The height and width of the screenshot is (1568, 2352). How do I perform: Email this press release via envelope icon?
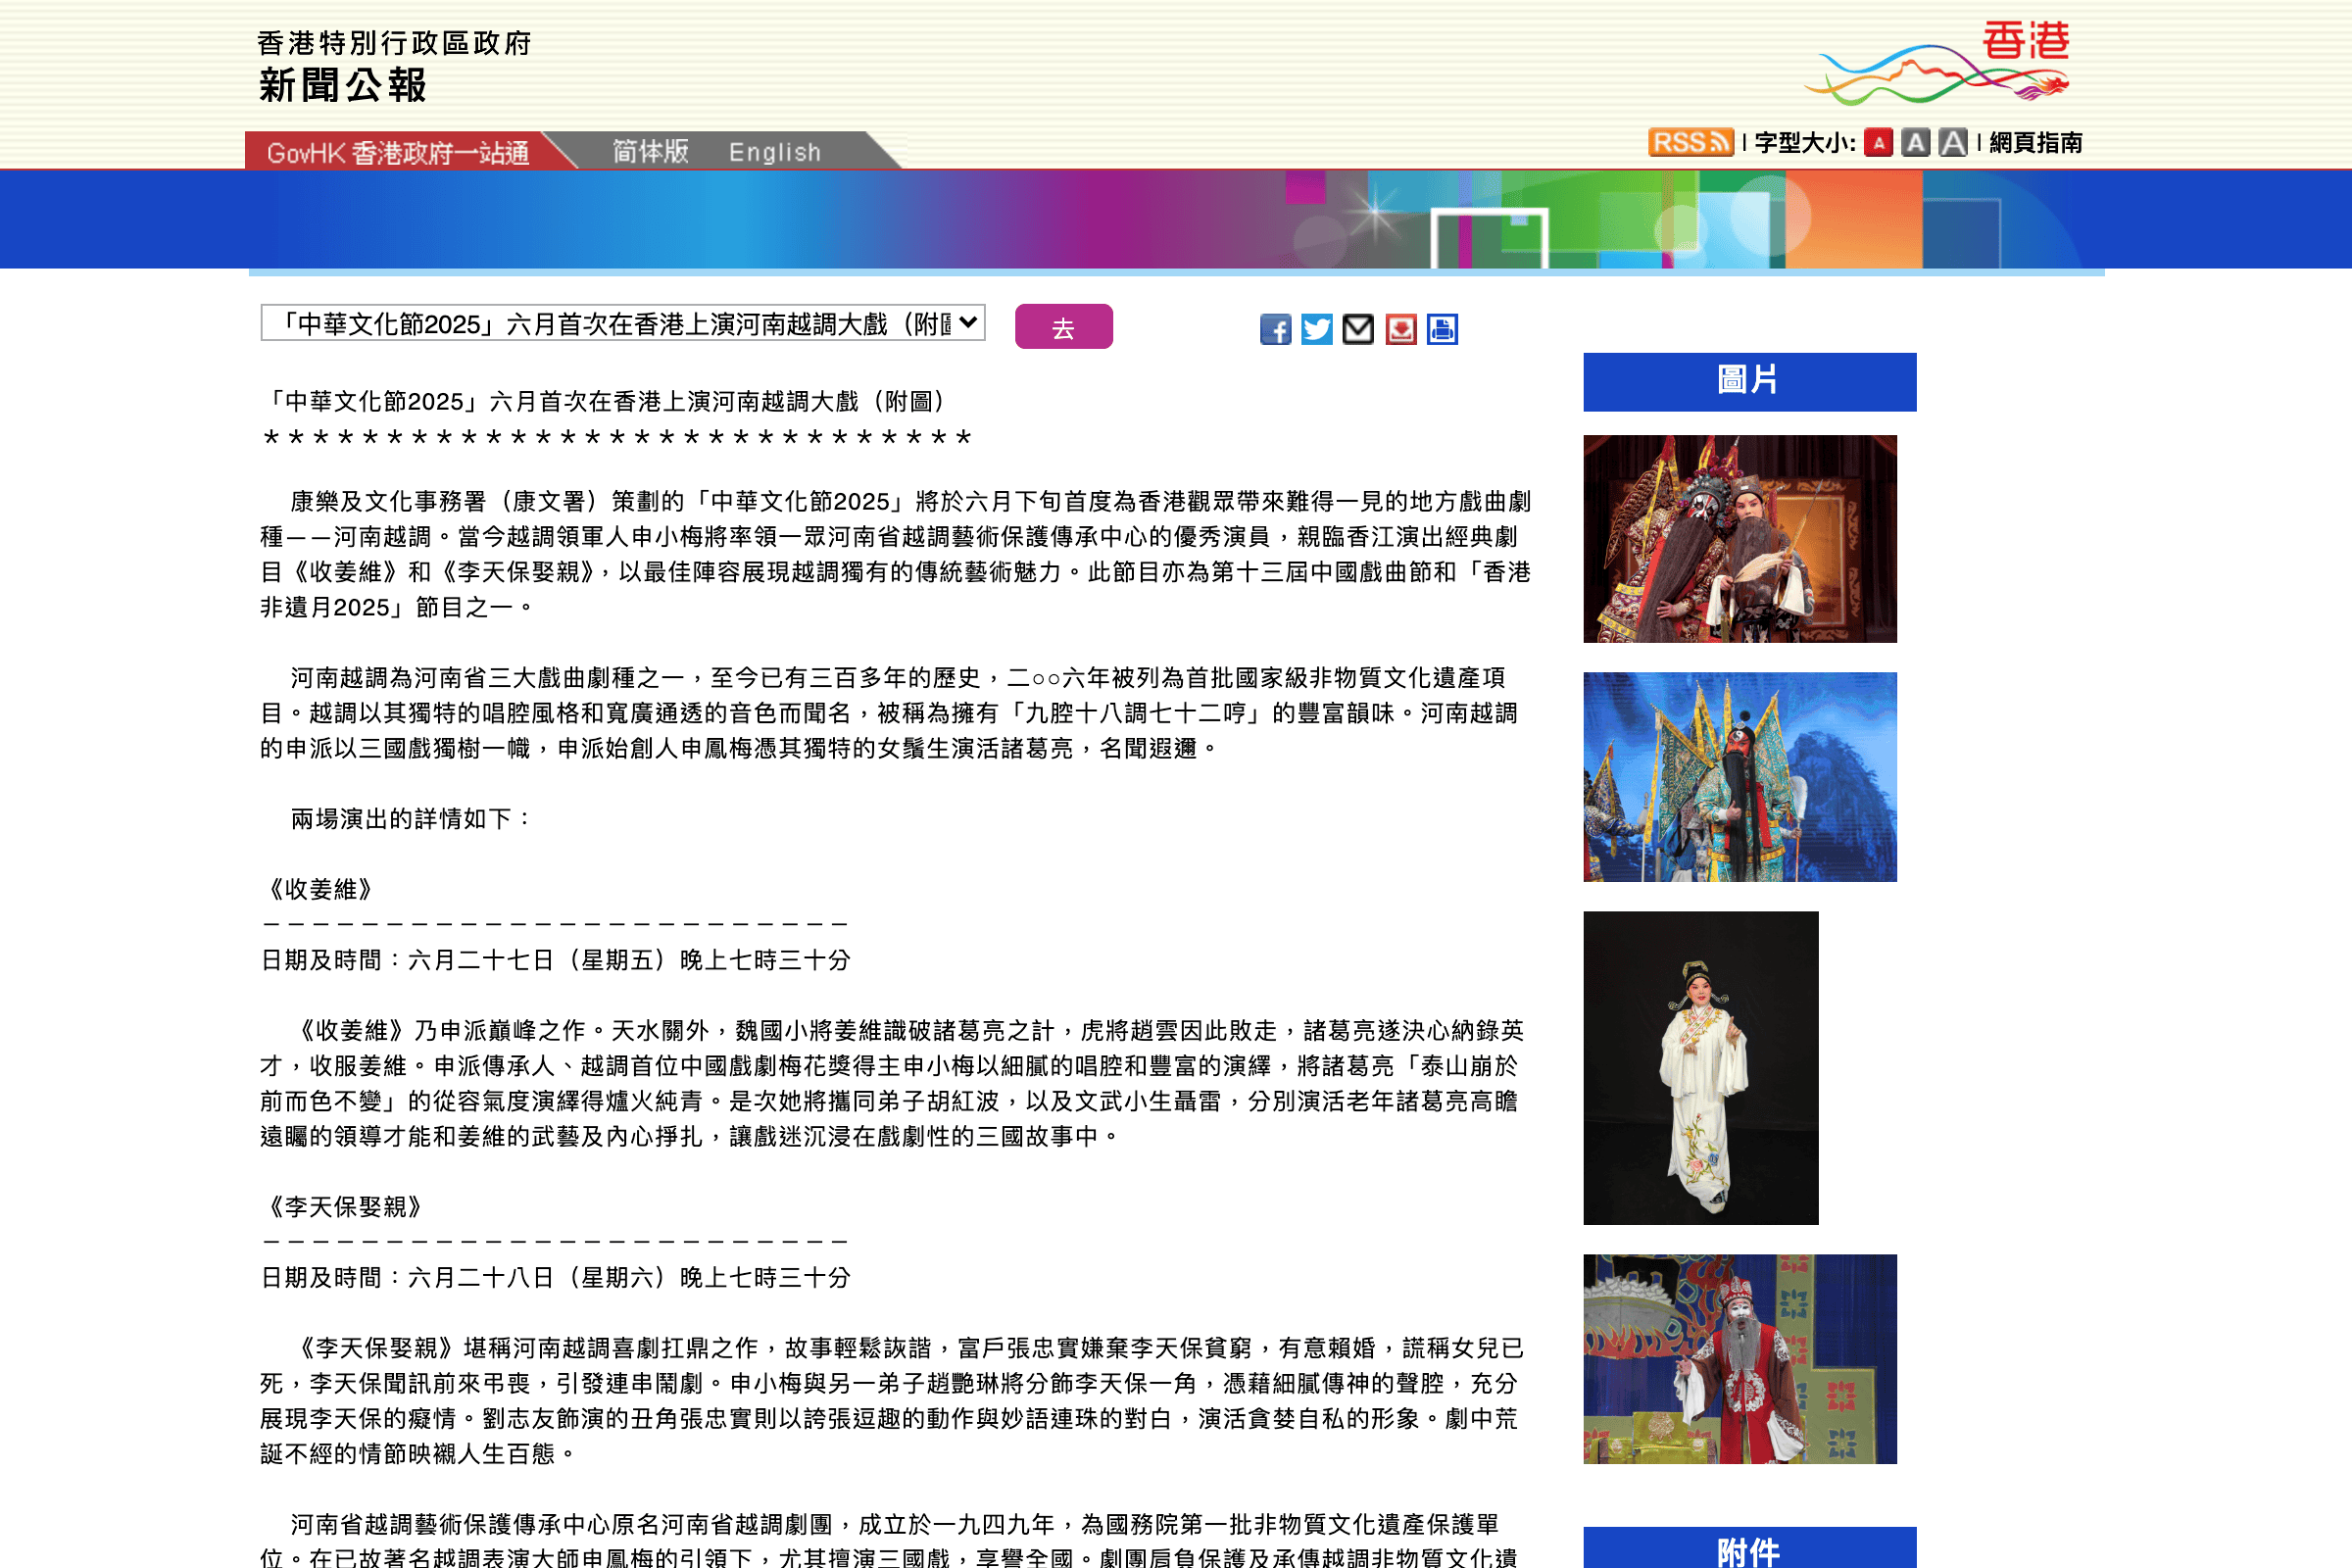coord(1357,329)
